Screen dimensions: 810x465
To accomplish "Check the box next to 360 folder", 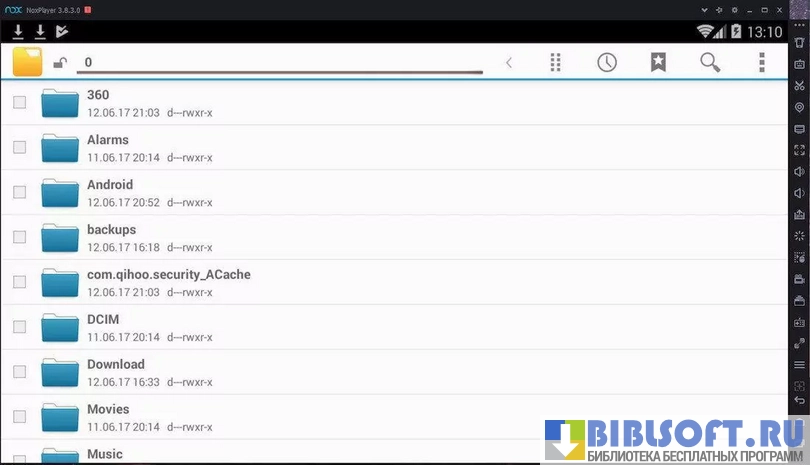I will coord(19,102).
